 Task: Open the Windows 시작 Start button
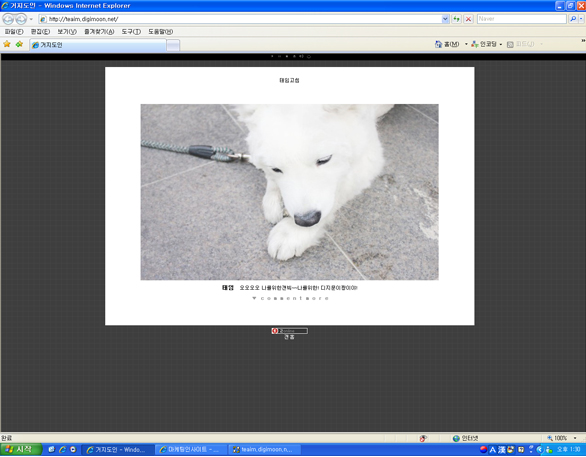[21, 450]
